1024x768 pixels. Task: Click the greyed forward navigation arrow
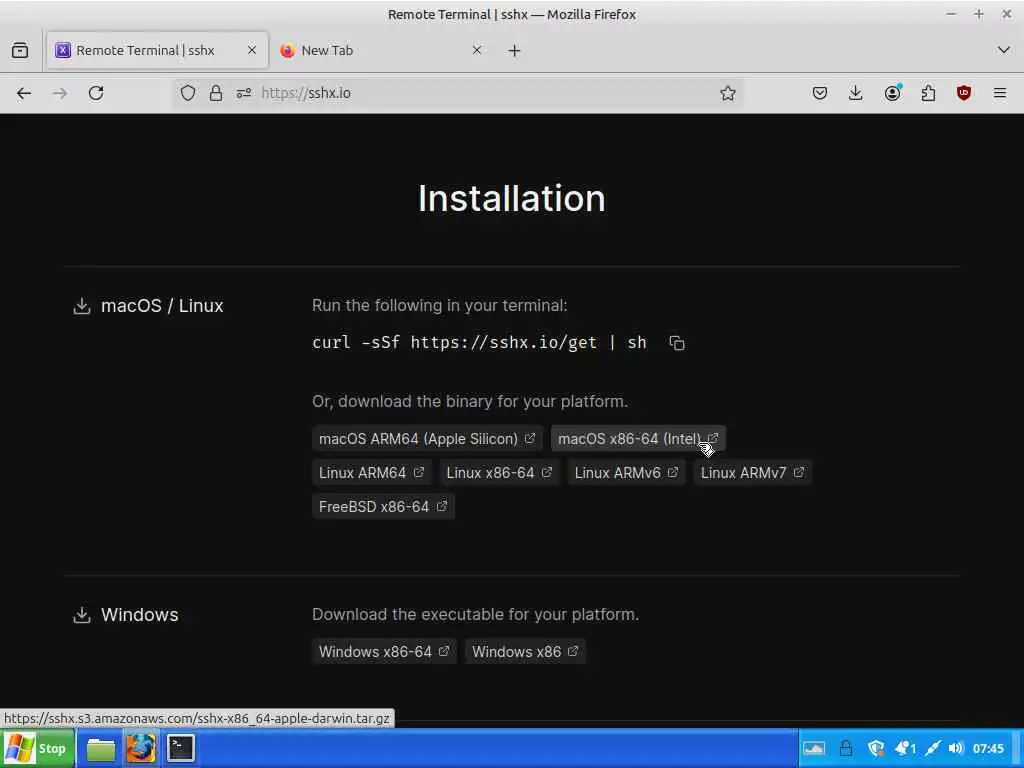click(x=59, y=93)
